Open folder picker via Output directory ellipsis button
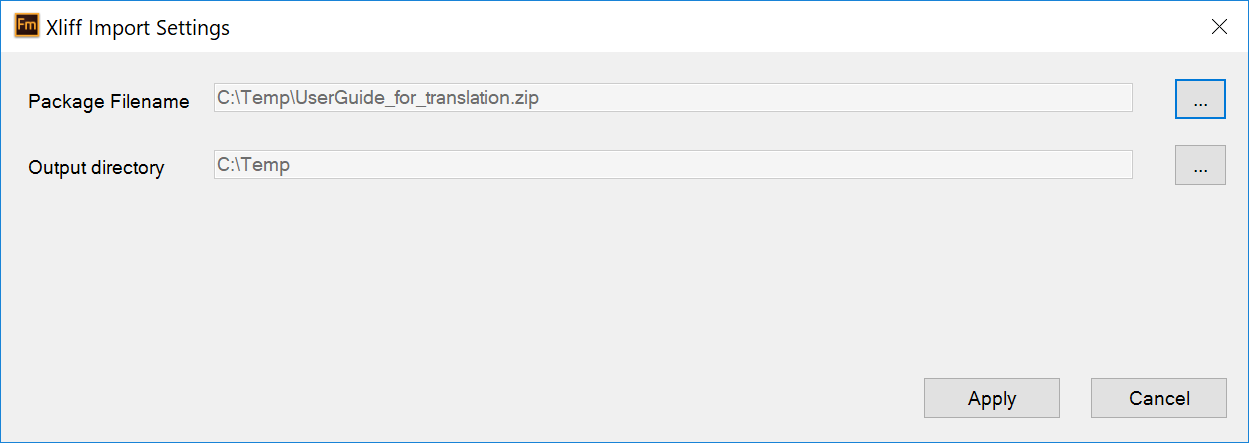The image size is (1249, 443). (1200, 166)
